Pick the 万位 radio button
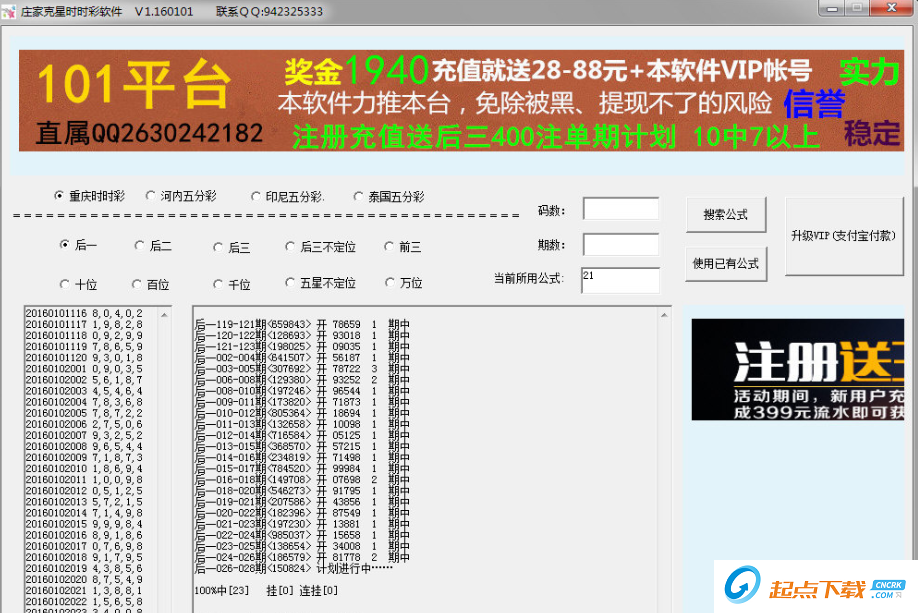This screenshot has height=613, width=918. 403,283
